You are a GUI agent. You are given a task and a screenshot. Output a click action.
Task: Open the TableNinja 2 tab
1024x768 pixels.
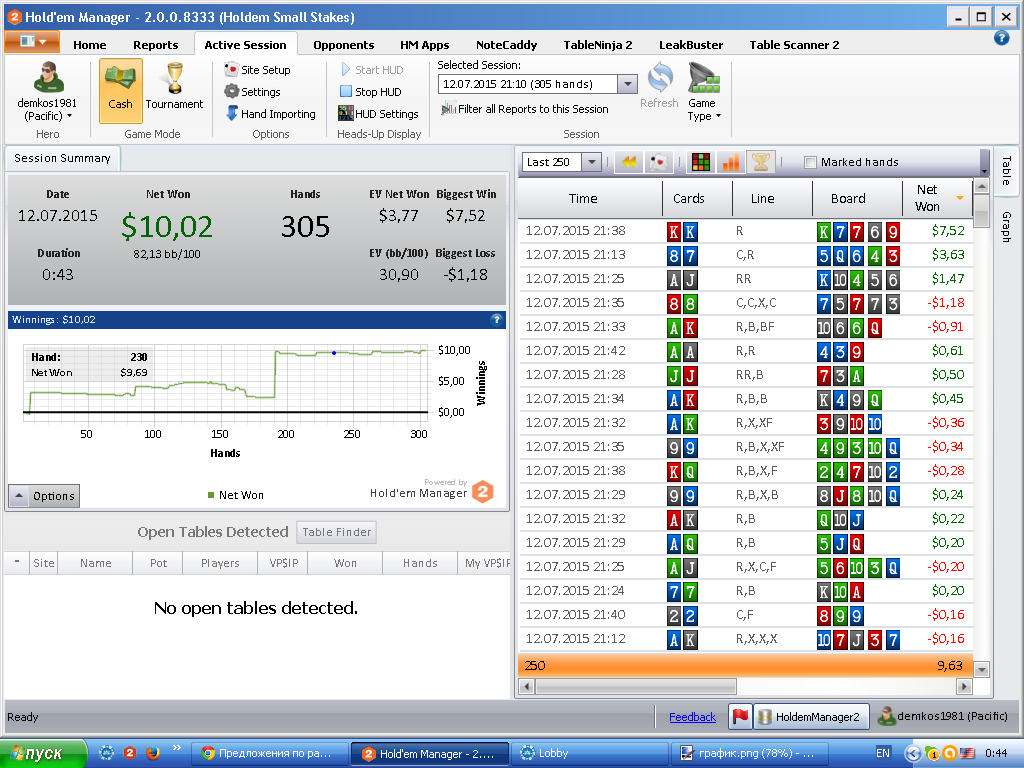coord(598,44)
